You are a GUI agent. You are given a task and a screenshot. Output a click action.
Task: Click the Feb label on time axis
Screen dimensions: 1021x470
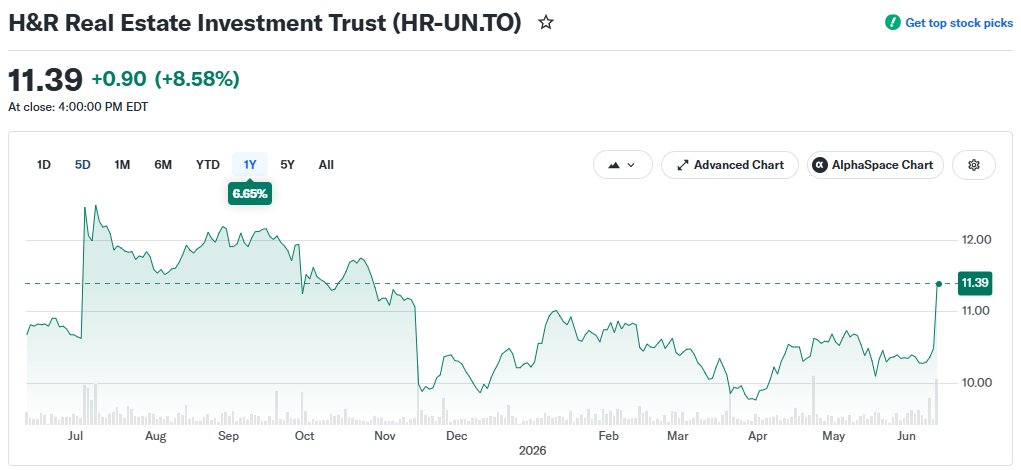point(608,435)
